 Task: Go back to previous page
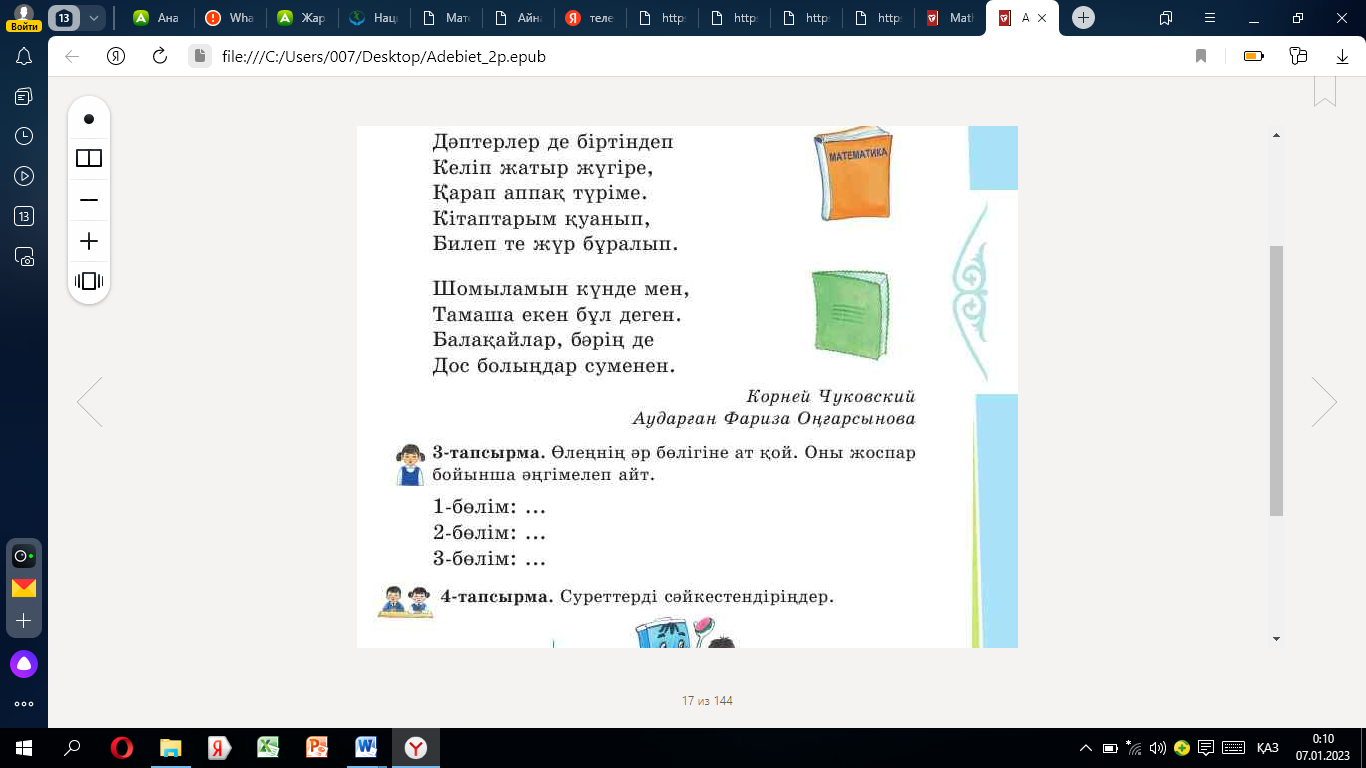coord(72,57)
